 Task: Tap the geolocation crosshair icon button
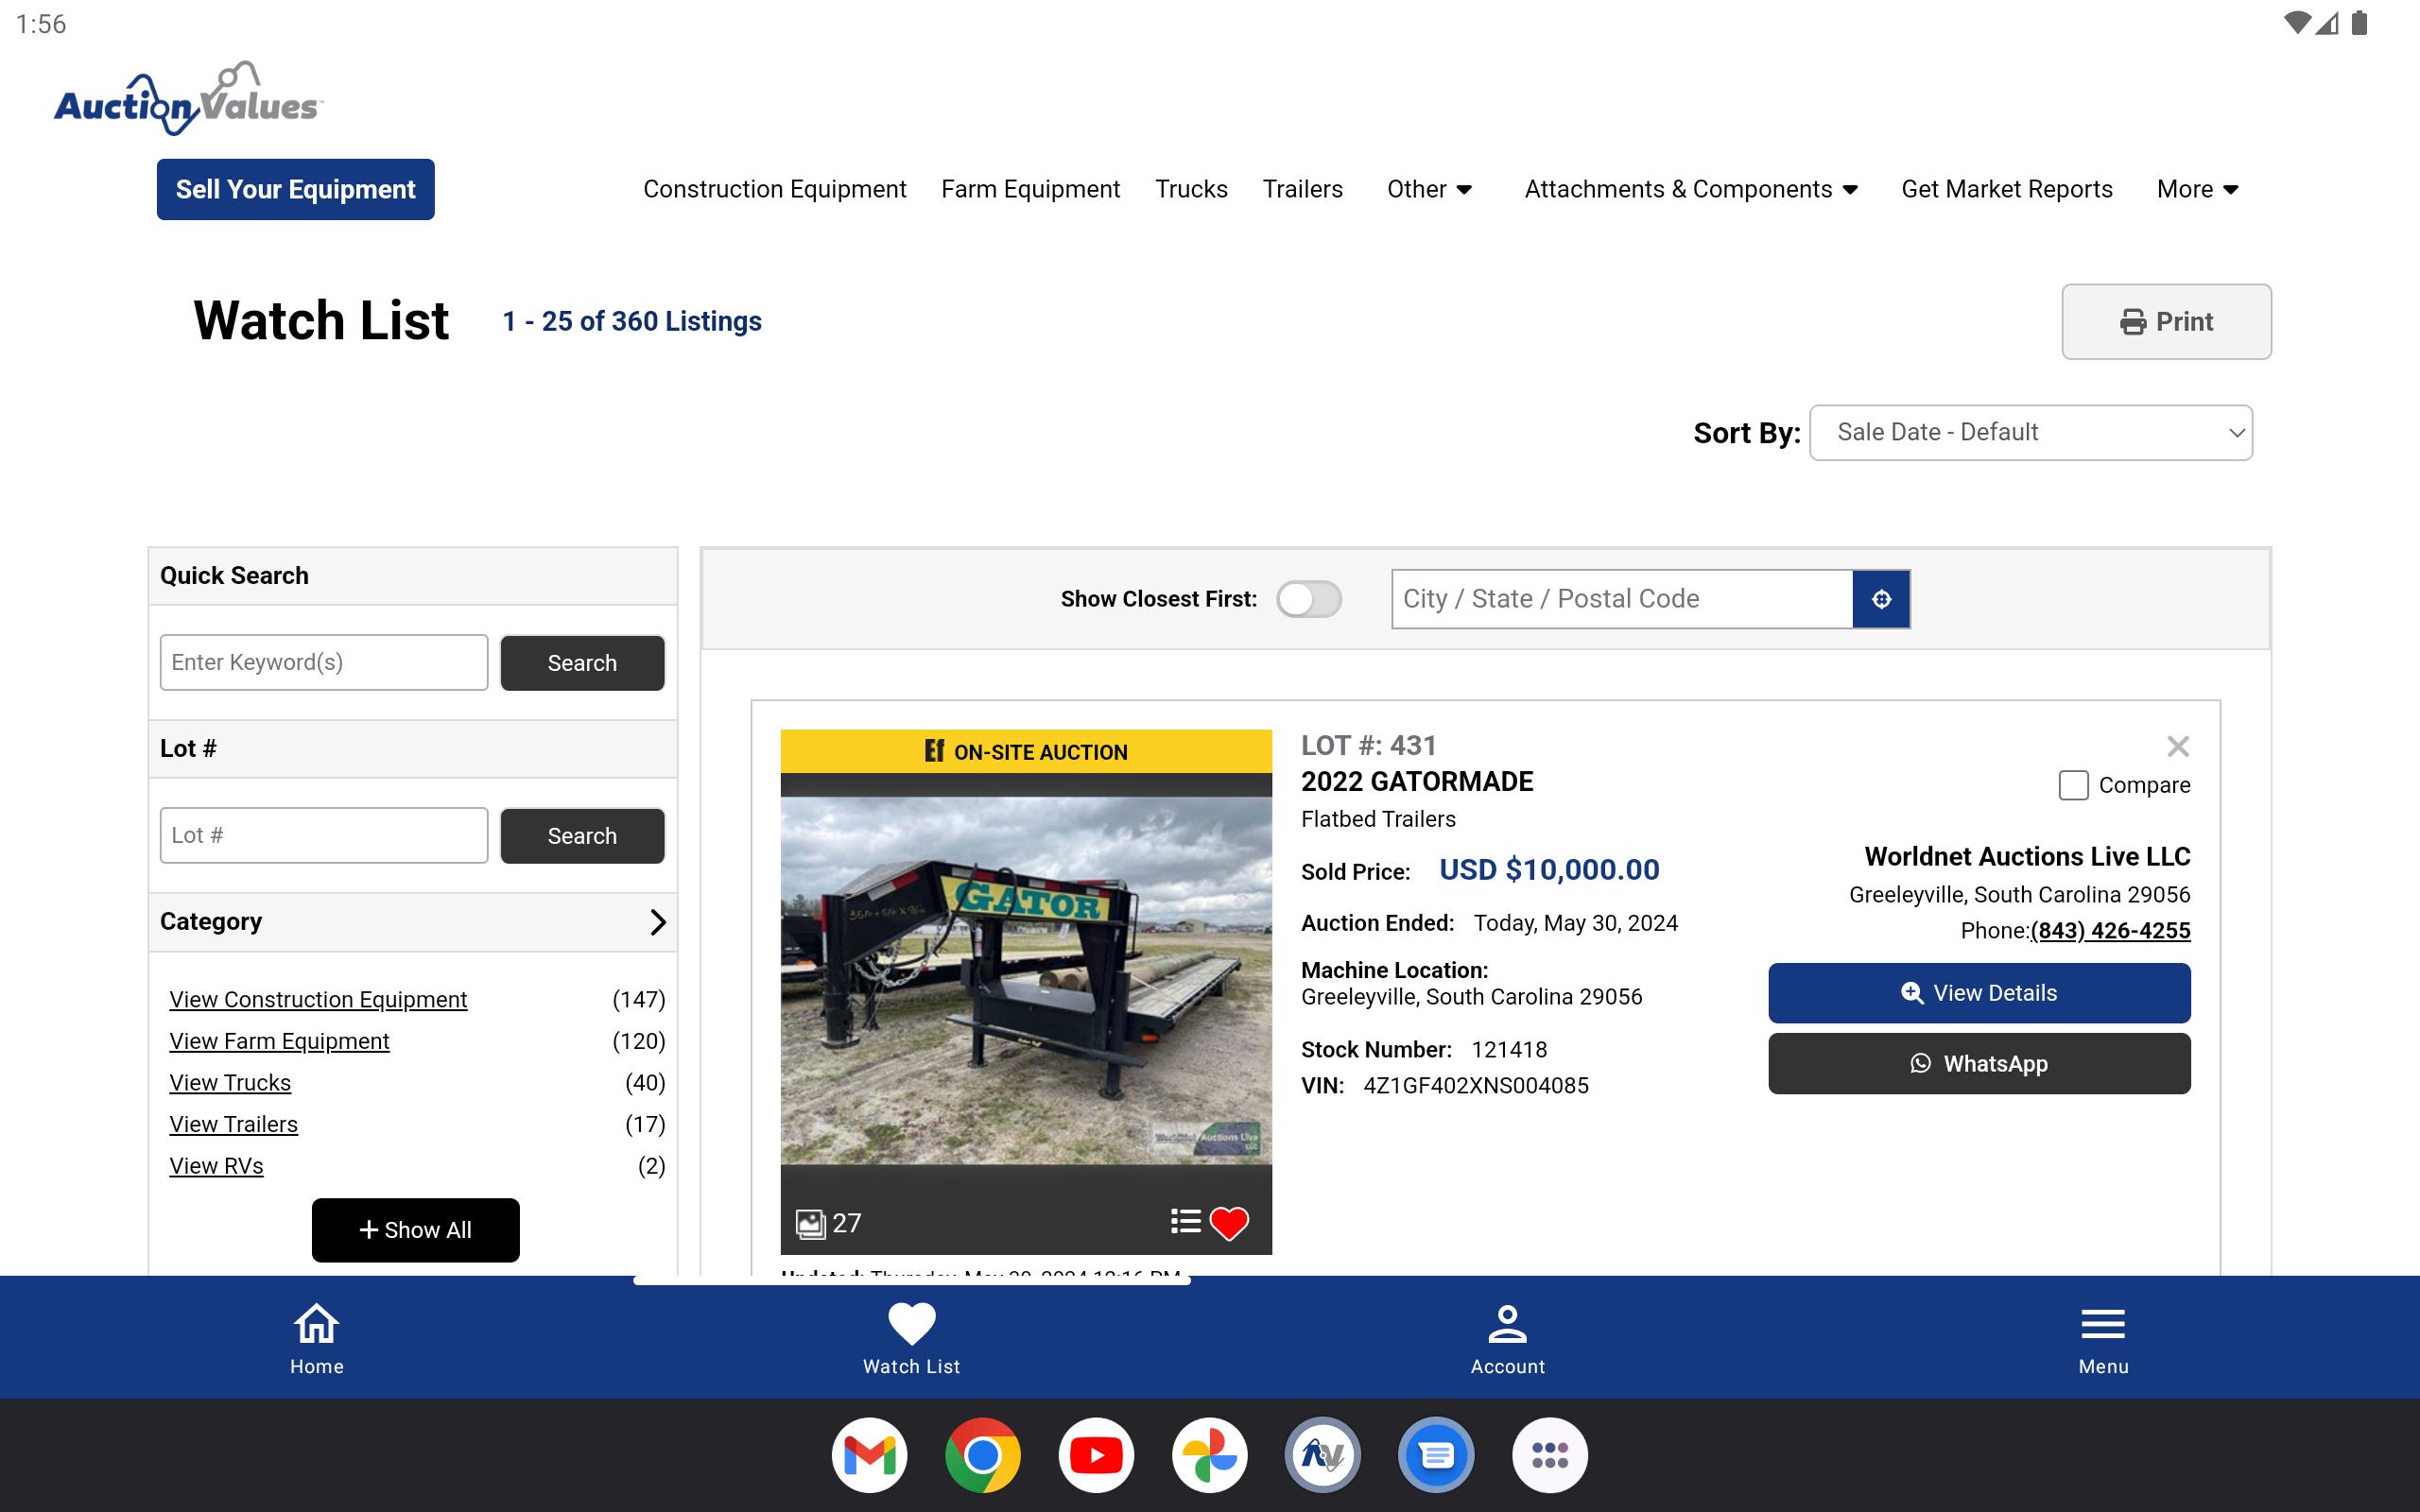point(1881,599)
